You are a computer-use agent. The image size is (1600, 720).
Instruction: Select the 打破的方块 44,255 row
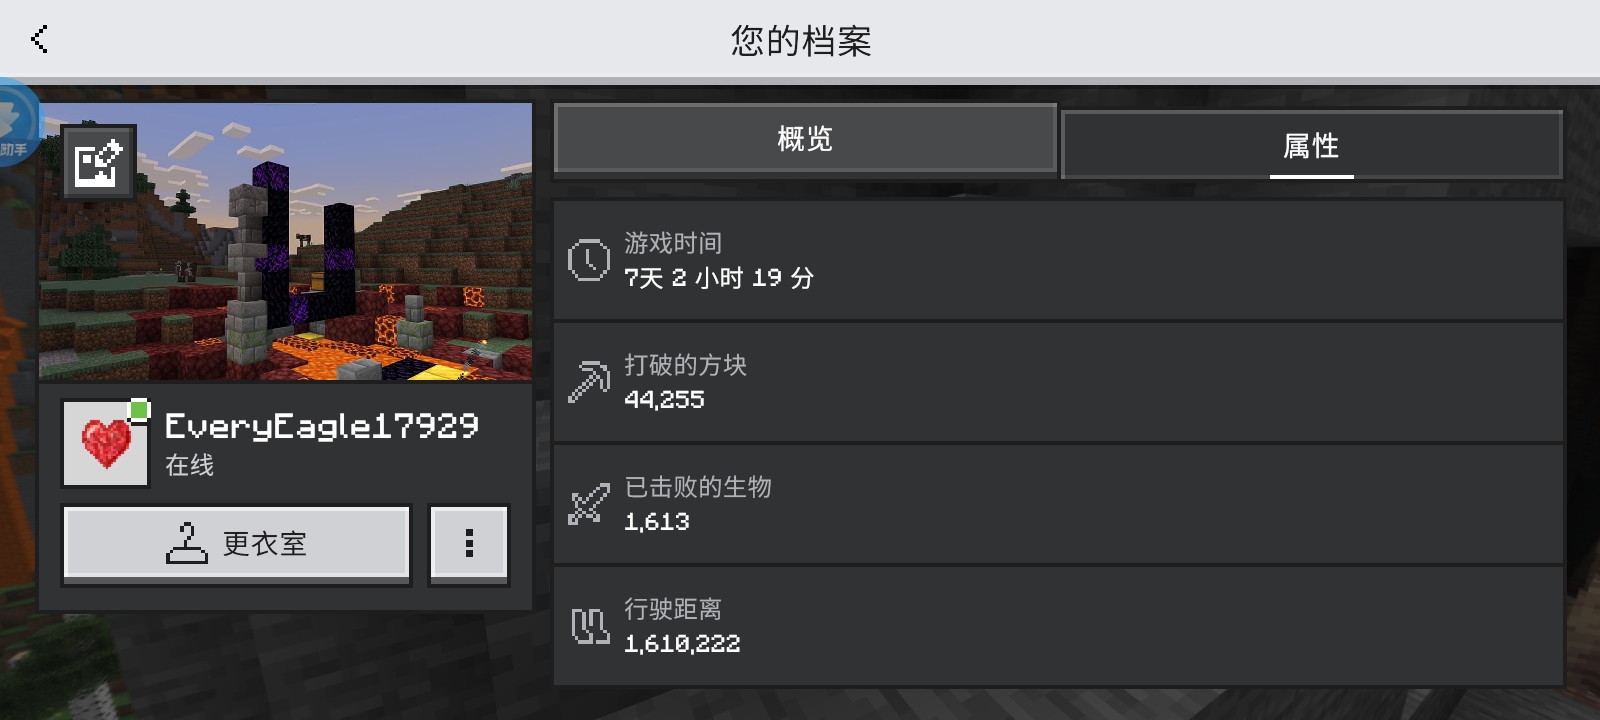[x=1058, y=382]
